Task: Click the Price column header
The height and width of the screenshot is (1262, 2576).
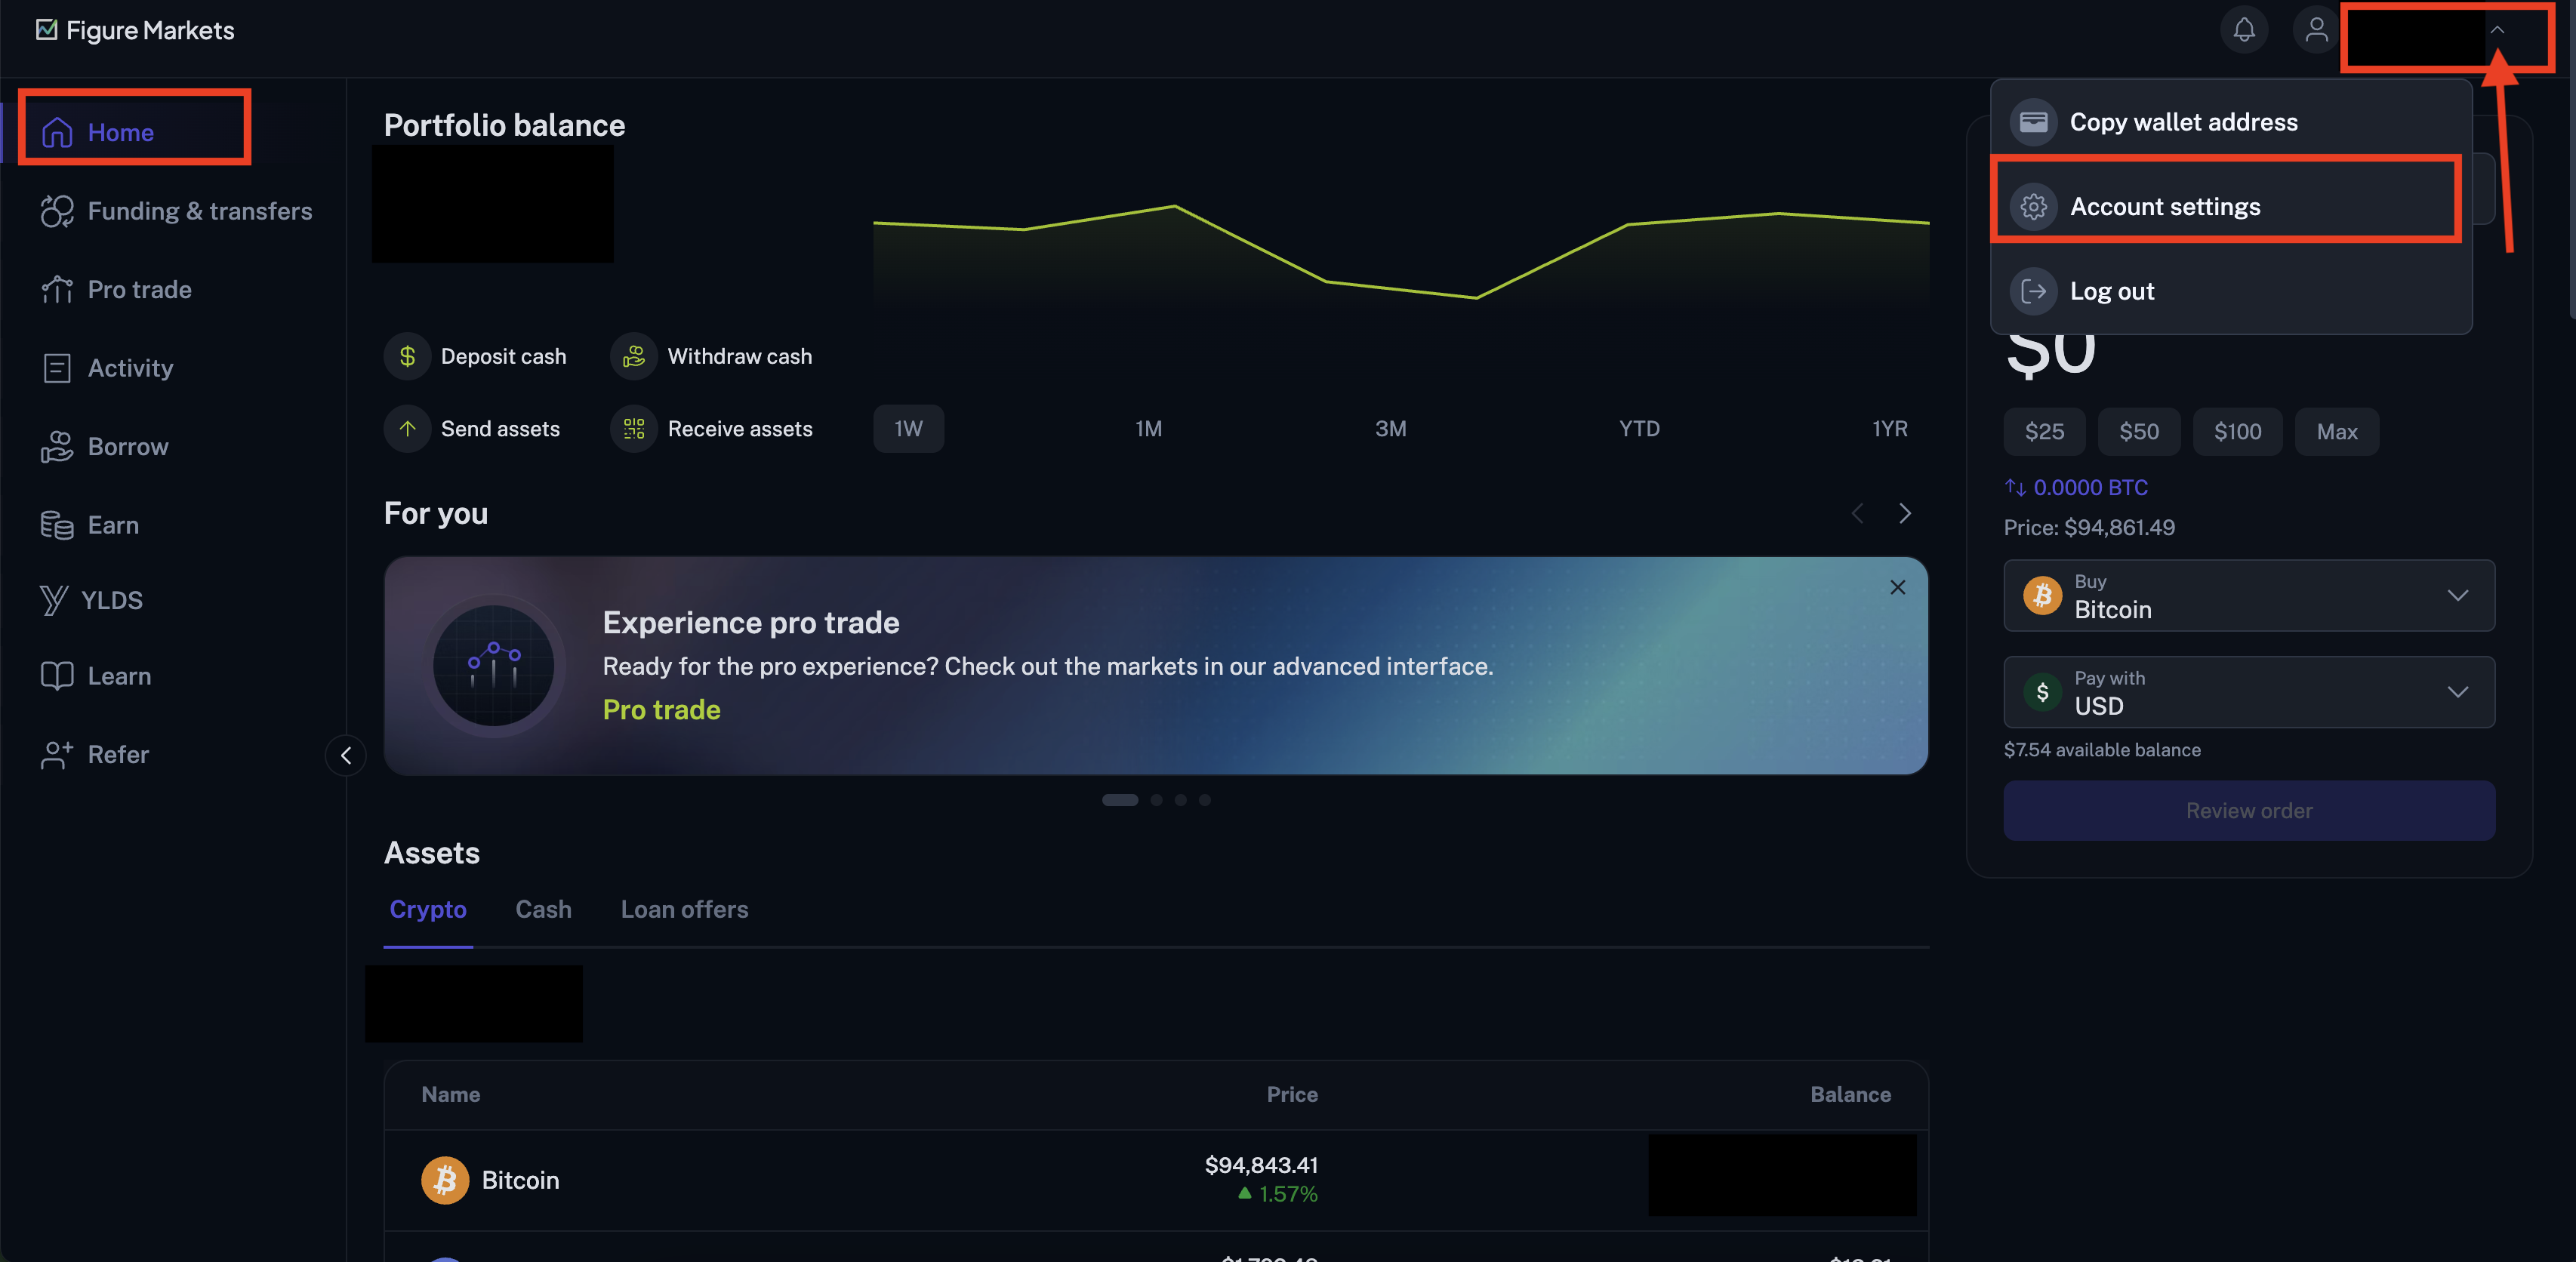Action: tap(1292, 1095)
